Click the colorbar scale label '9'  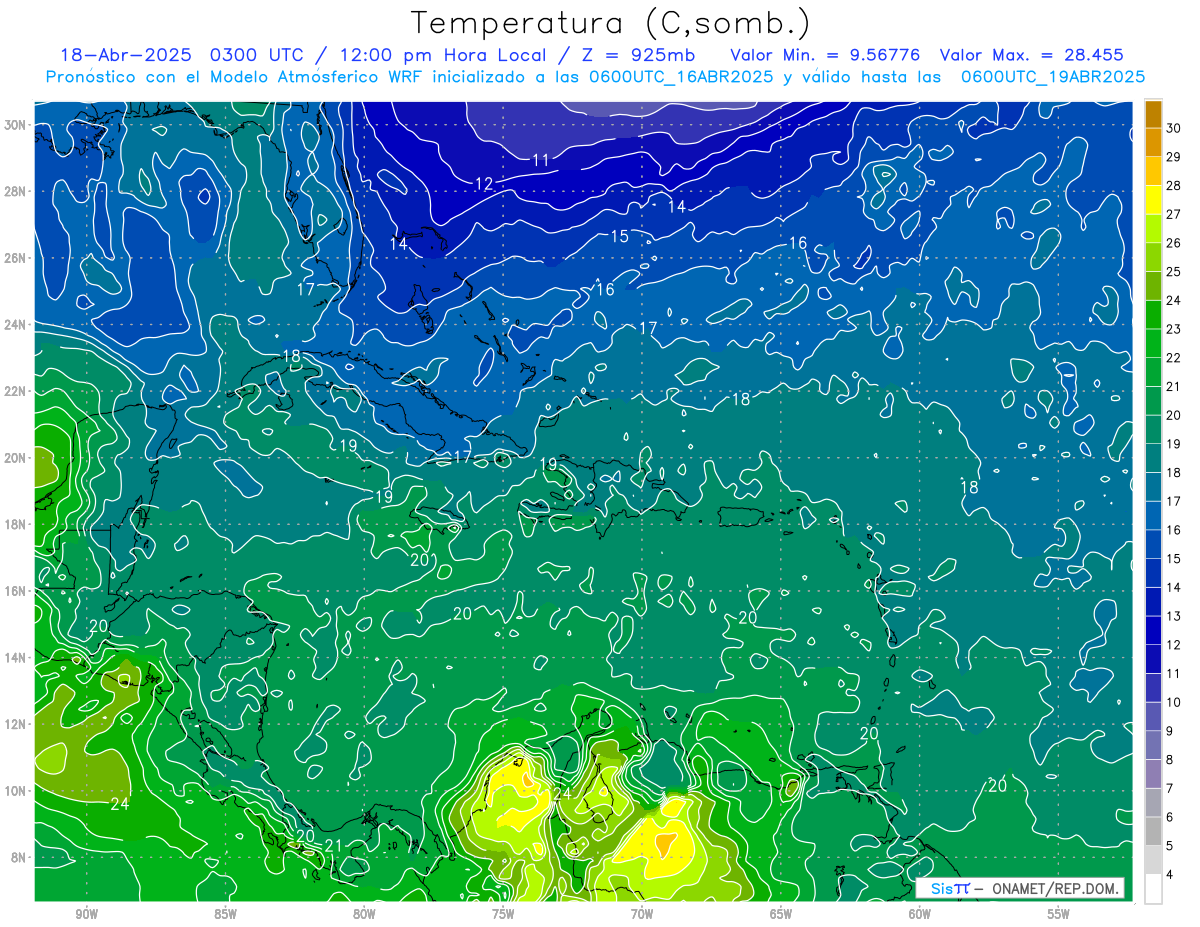(x=1170, y=731)
